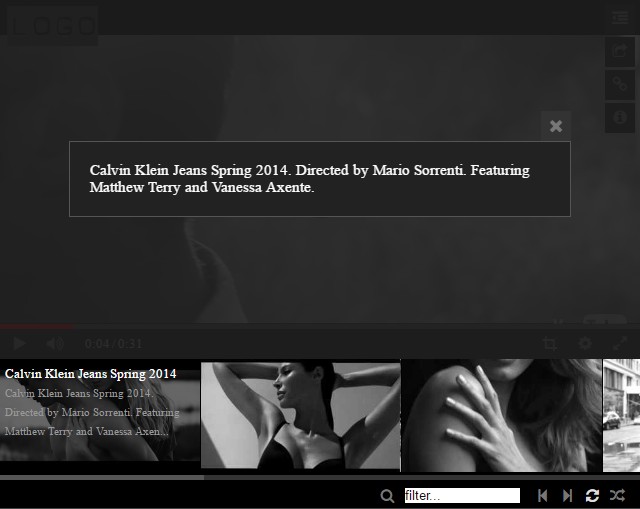Image resolution: width=640 pixels, height=509 pixels.
Task: Close the video description popup
Action: coord(556,126)
